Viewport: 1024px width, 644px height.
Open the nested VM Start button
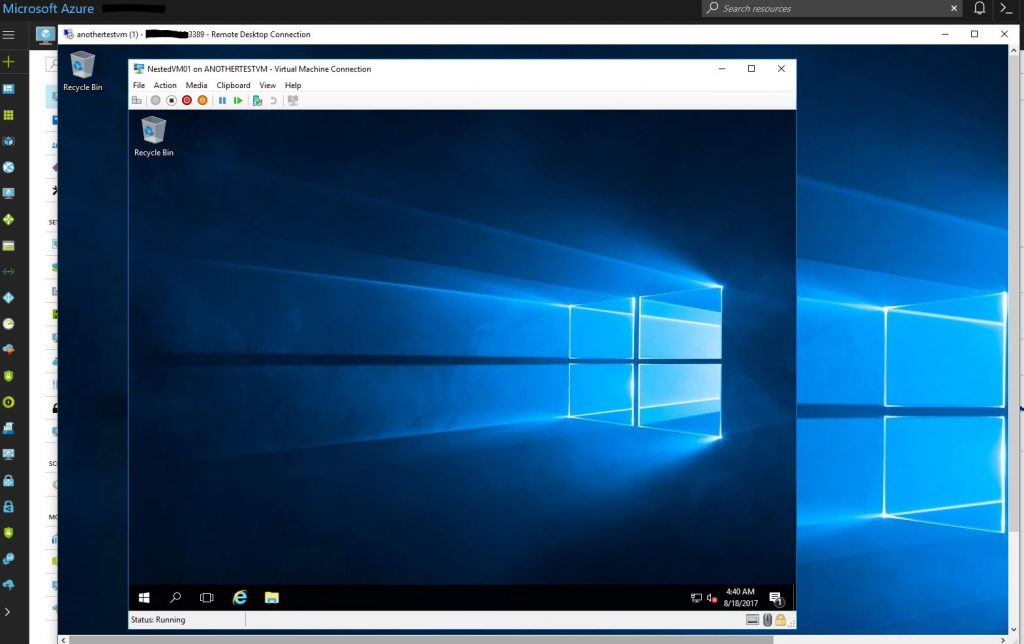144,598
